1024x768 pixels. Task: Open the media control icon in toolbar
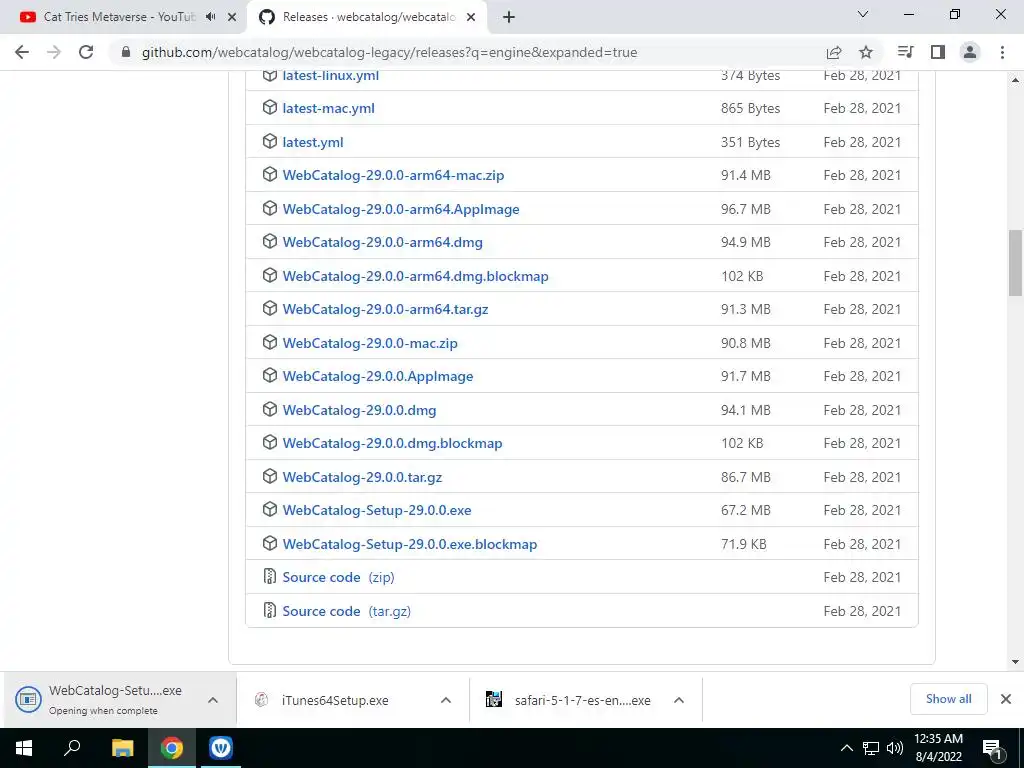pyautogui.click(x=906, y=52)
